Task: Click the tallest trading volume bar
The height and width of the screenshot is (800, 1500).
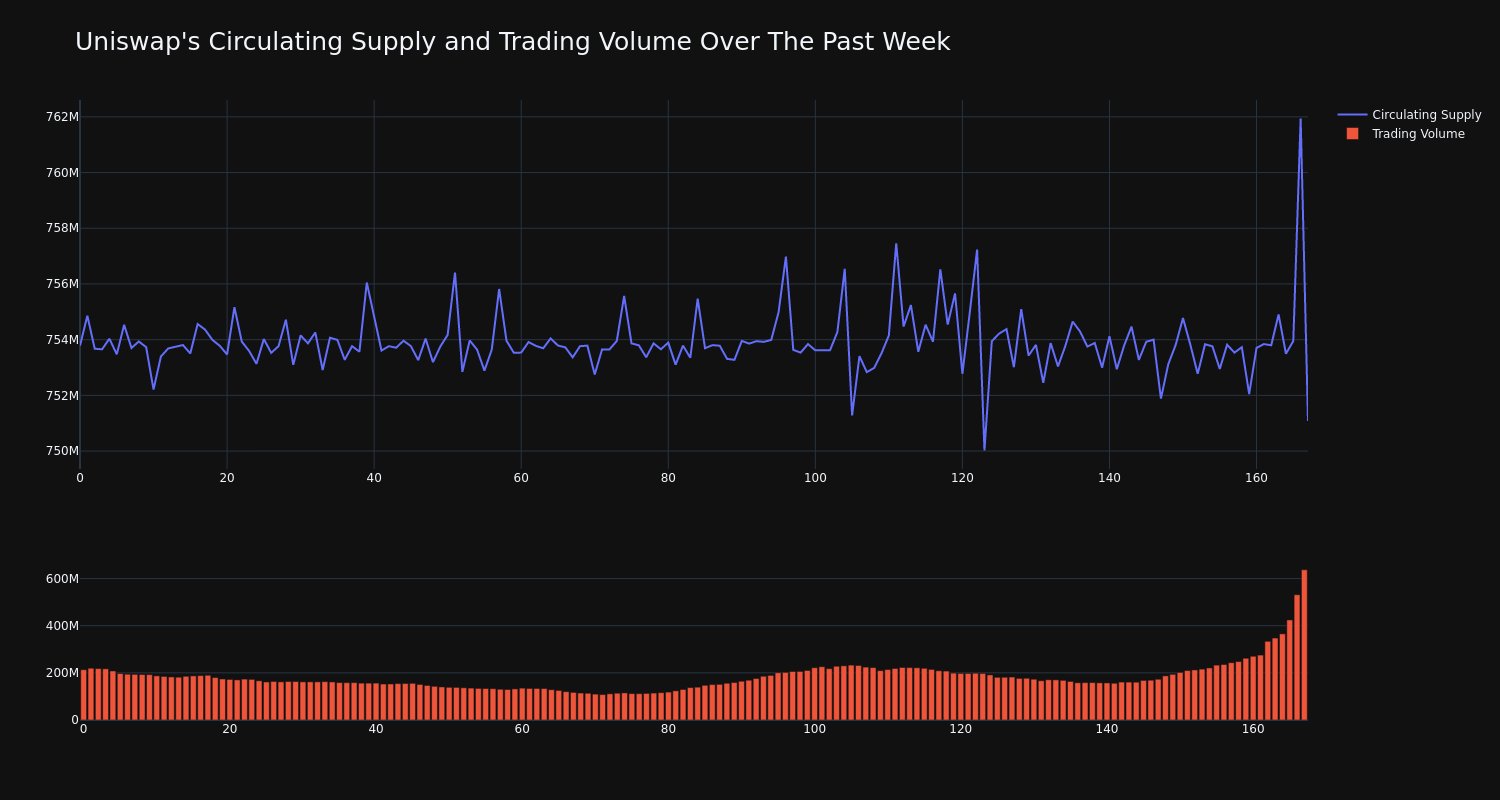Action: tap(1304, 645)
